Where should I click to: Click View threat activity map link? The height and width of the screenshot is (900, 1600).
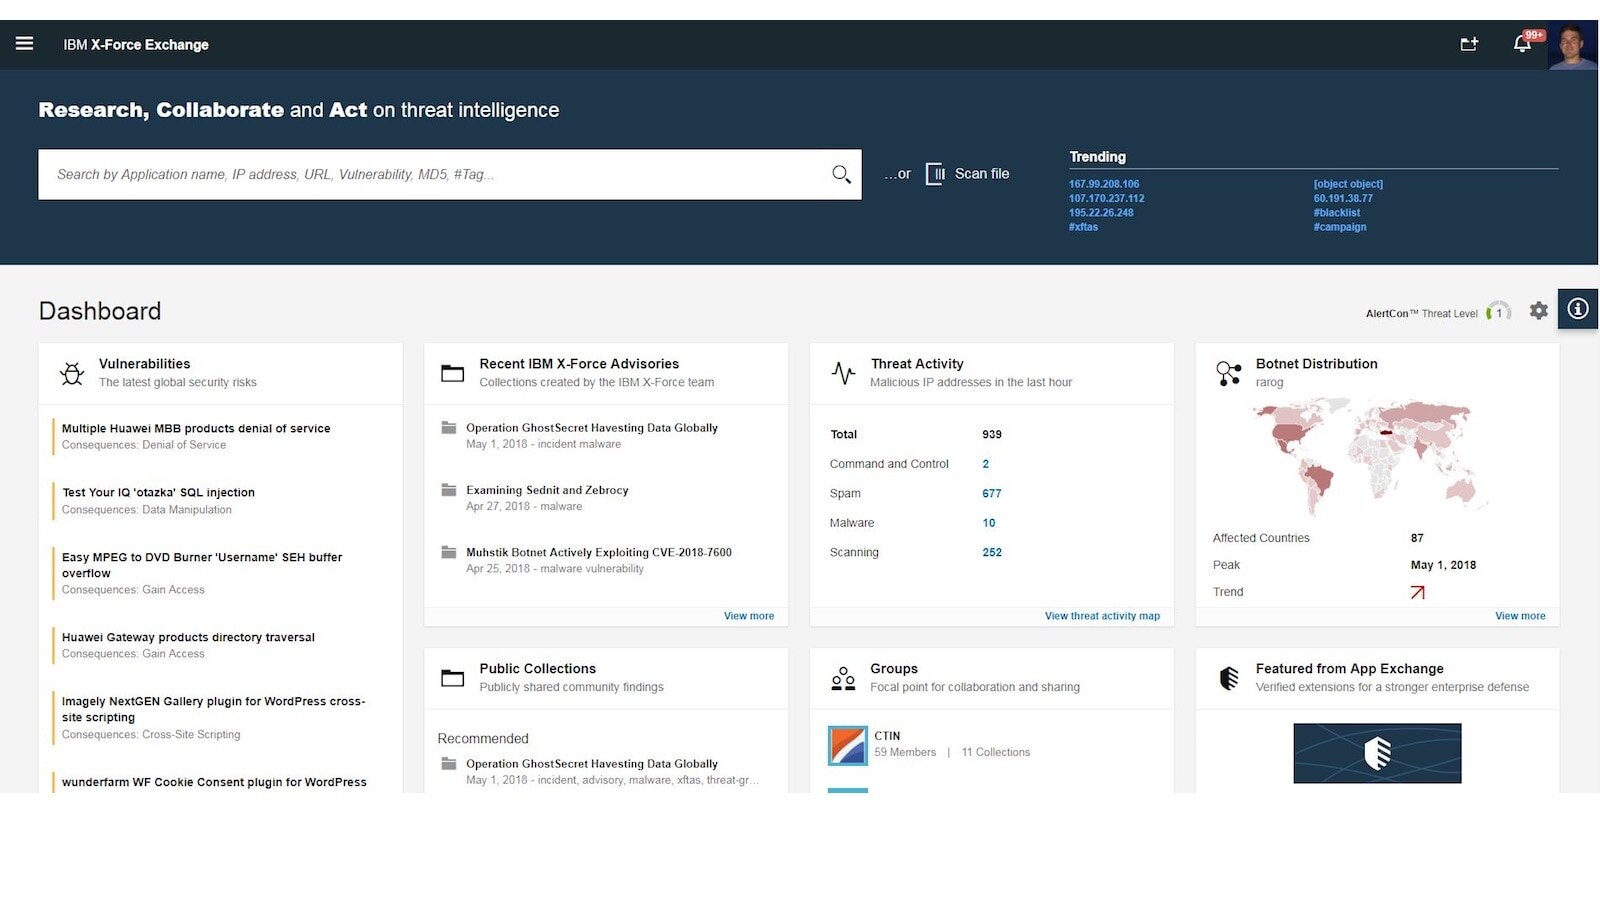1102,616
